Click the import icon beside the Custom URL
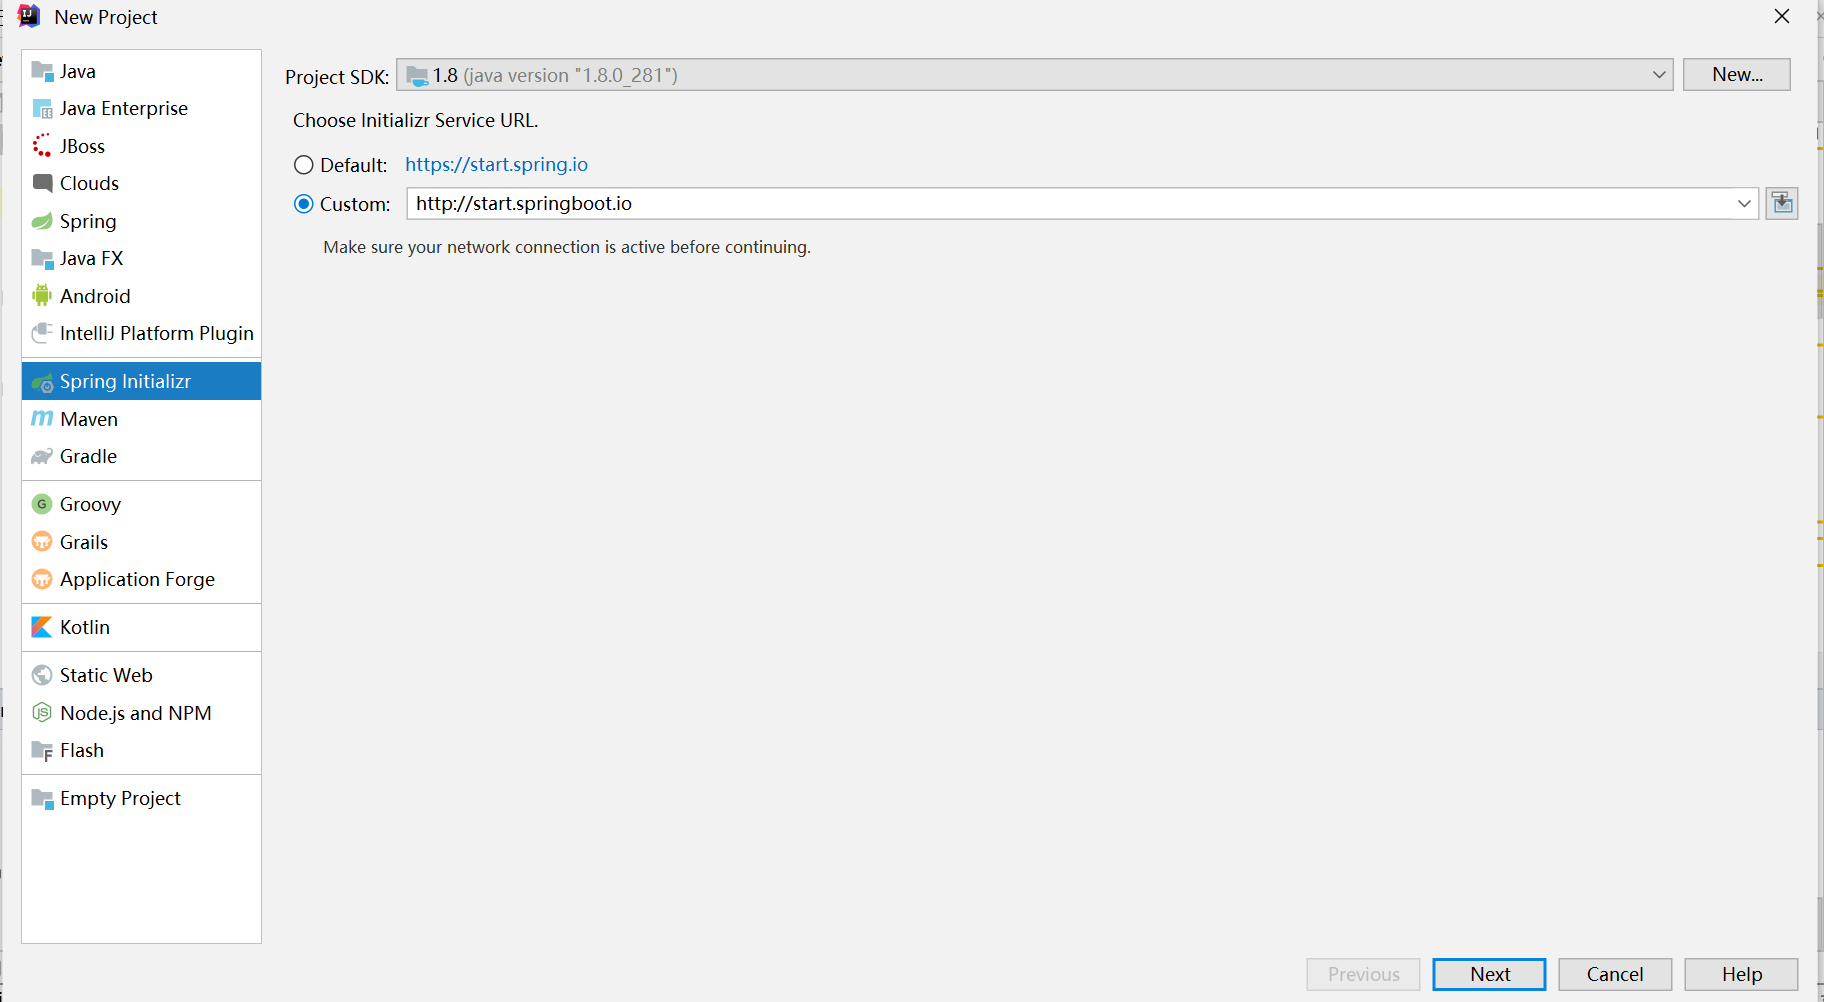1824x1002 pixels. point(1782,203)
